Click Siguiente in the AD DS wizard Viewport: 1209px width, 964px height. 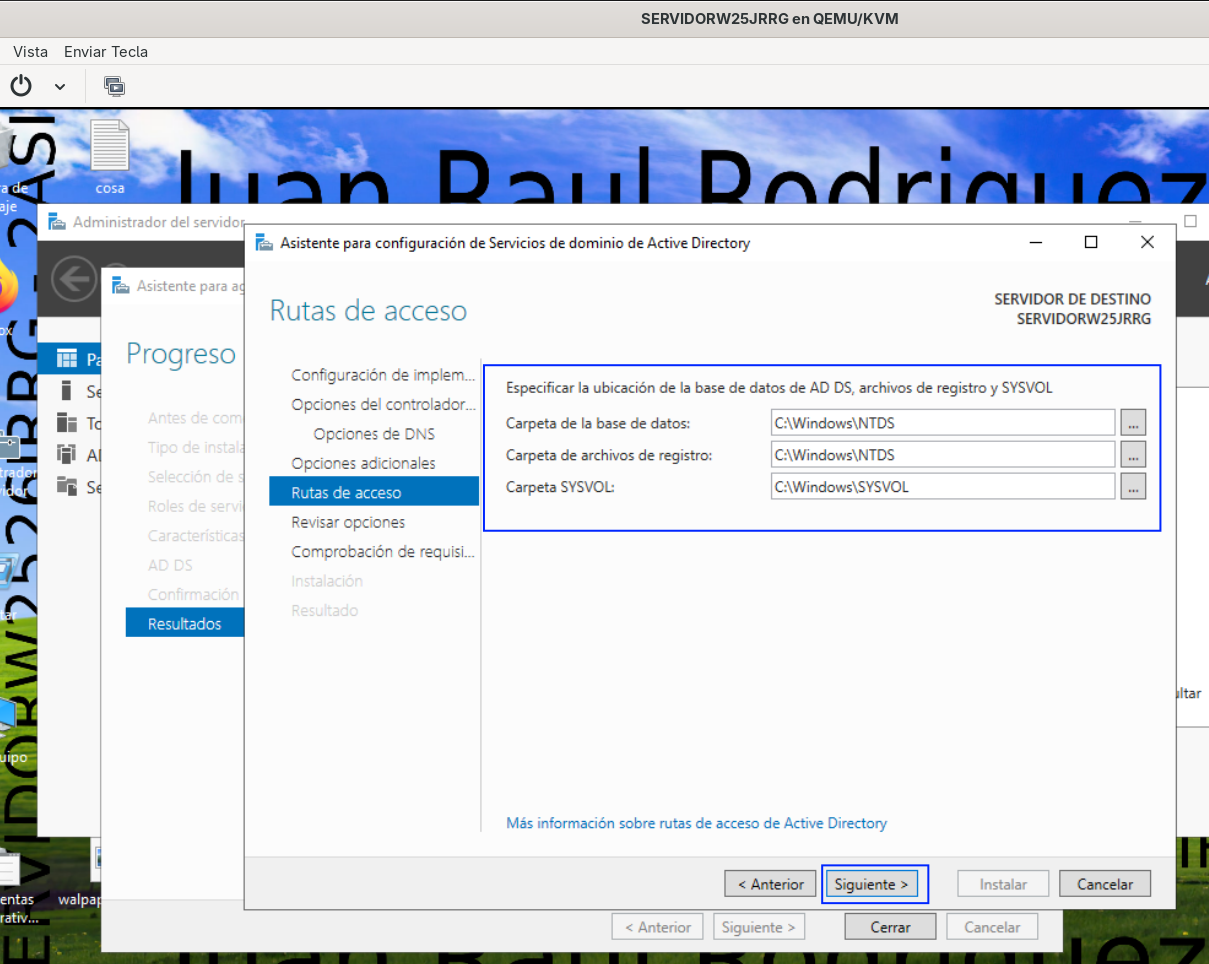(872, 884)
